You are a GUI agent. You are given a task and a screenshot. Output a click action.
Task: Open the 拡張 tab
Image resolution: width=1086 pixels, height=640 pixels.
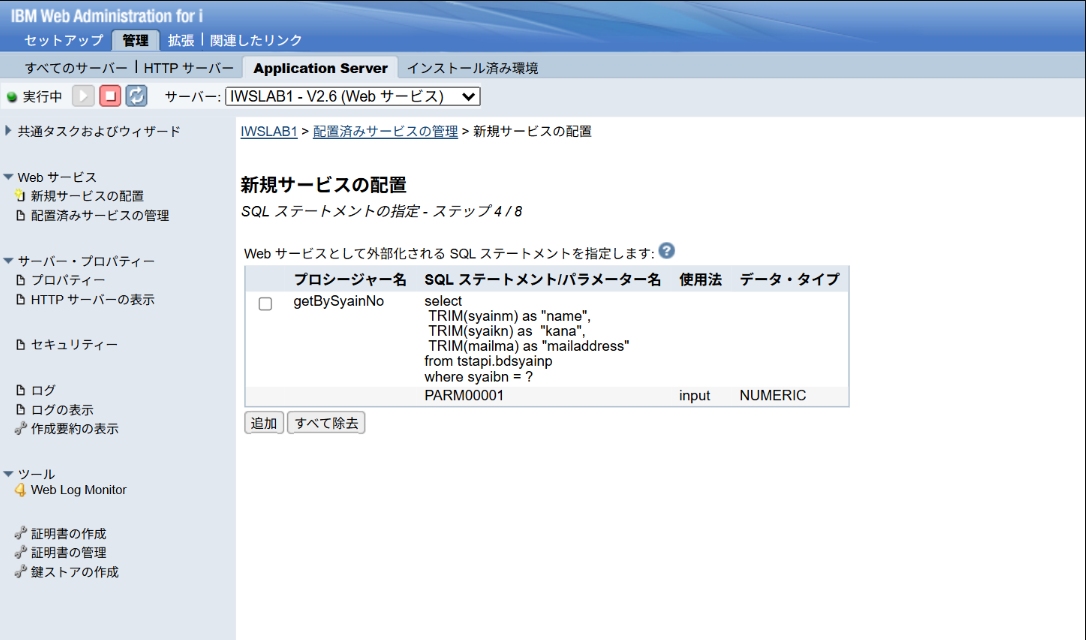point(181,40)
